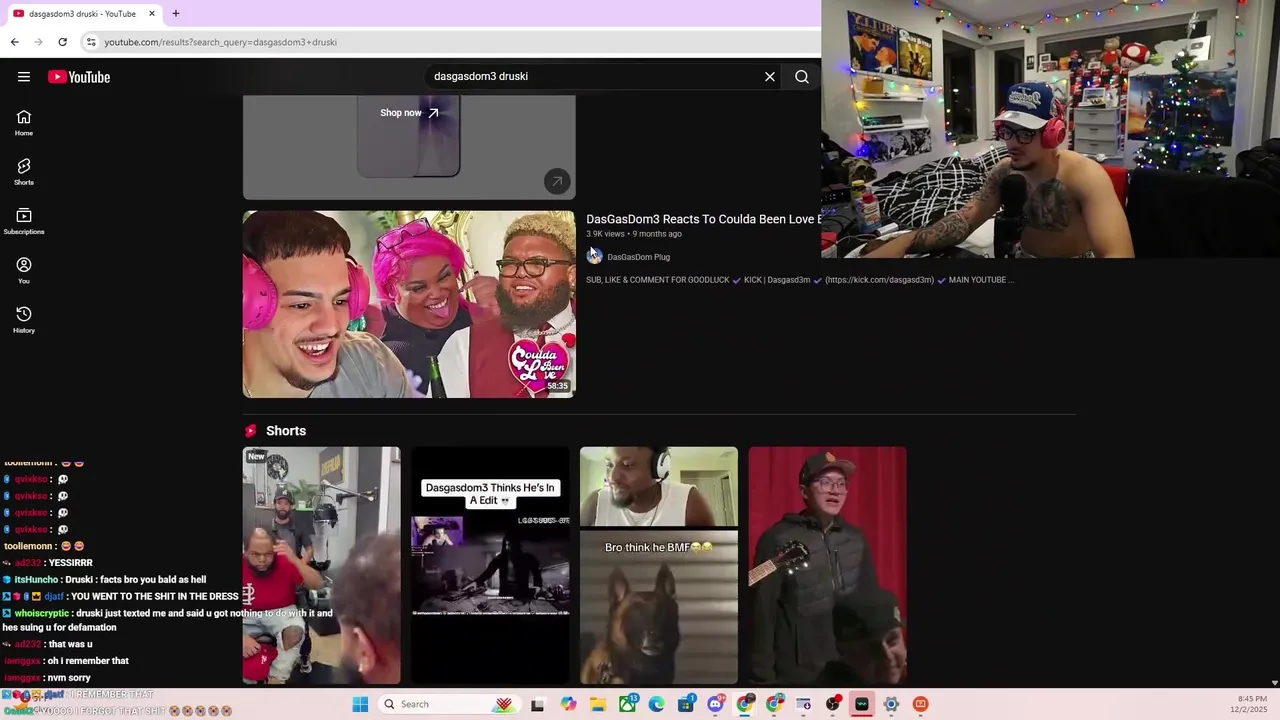Open Discord from the taskbar

[716, 704]
